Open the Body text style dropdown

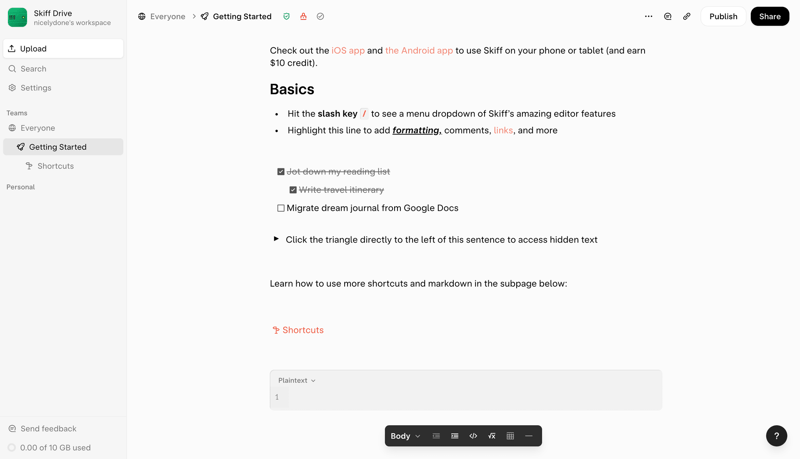(405, 436)
